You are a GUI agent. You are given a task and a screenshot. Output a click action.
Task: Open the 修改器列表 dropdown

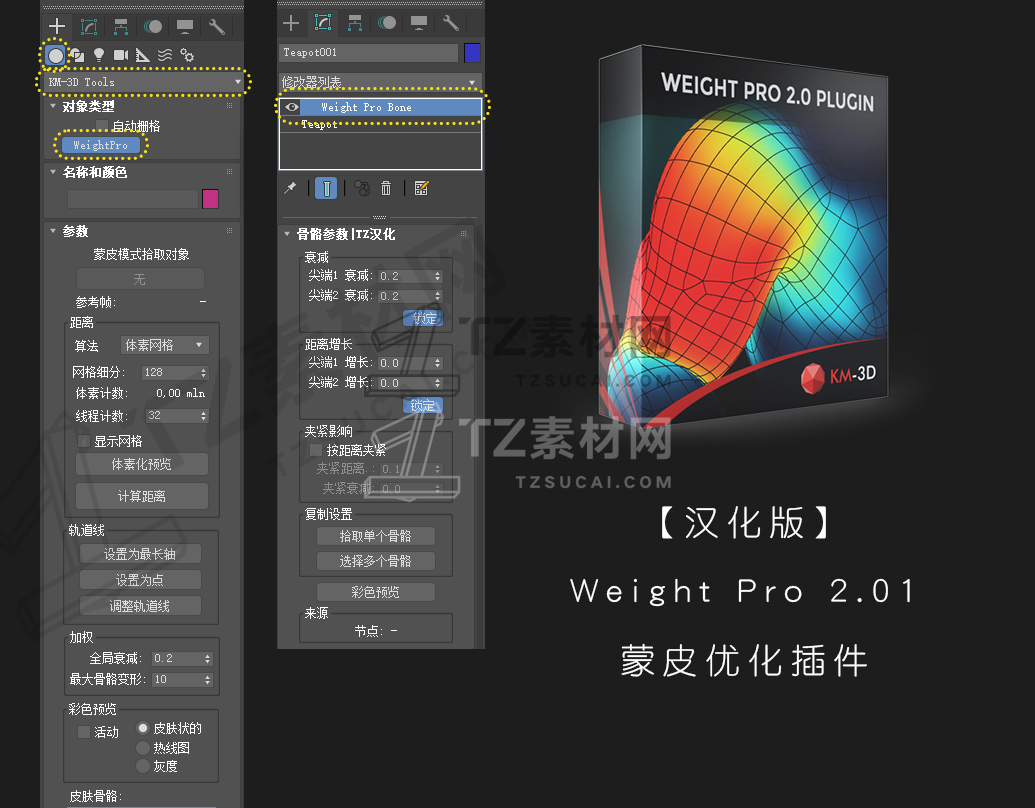pos(380,83)
